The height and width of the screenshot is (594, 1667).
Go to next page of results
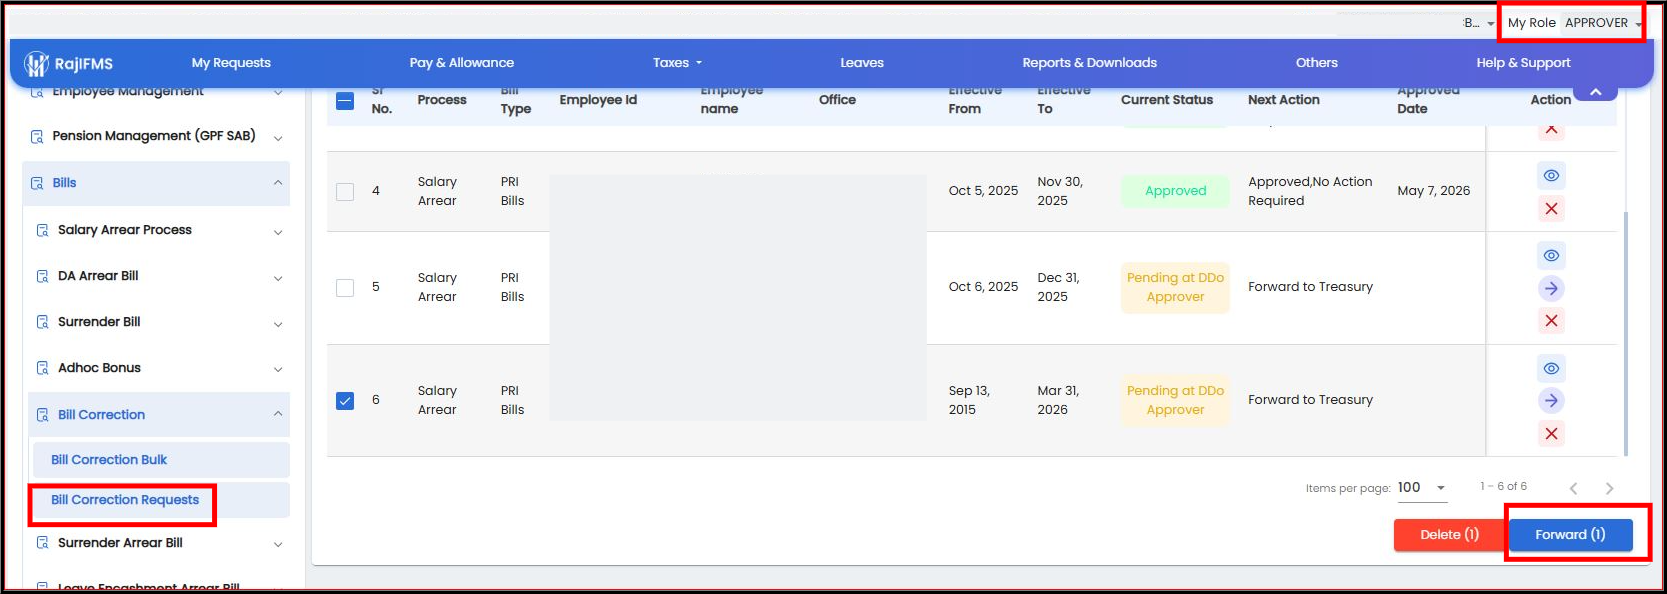(x=1609, y=488)
